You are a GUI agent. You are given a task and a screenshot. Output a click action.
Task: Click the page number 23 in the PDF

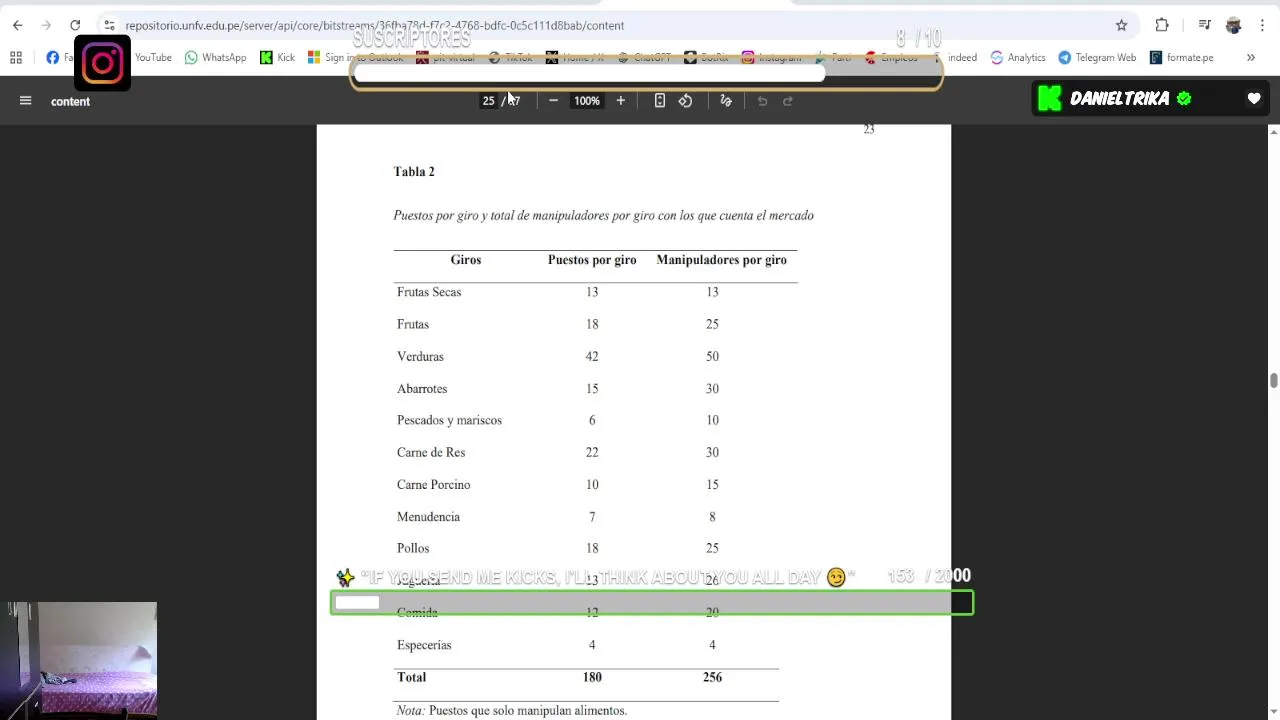tap(869, 129)
